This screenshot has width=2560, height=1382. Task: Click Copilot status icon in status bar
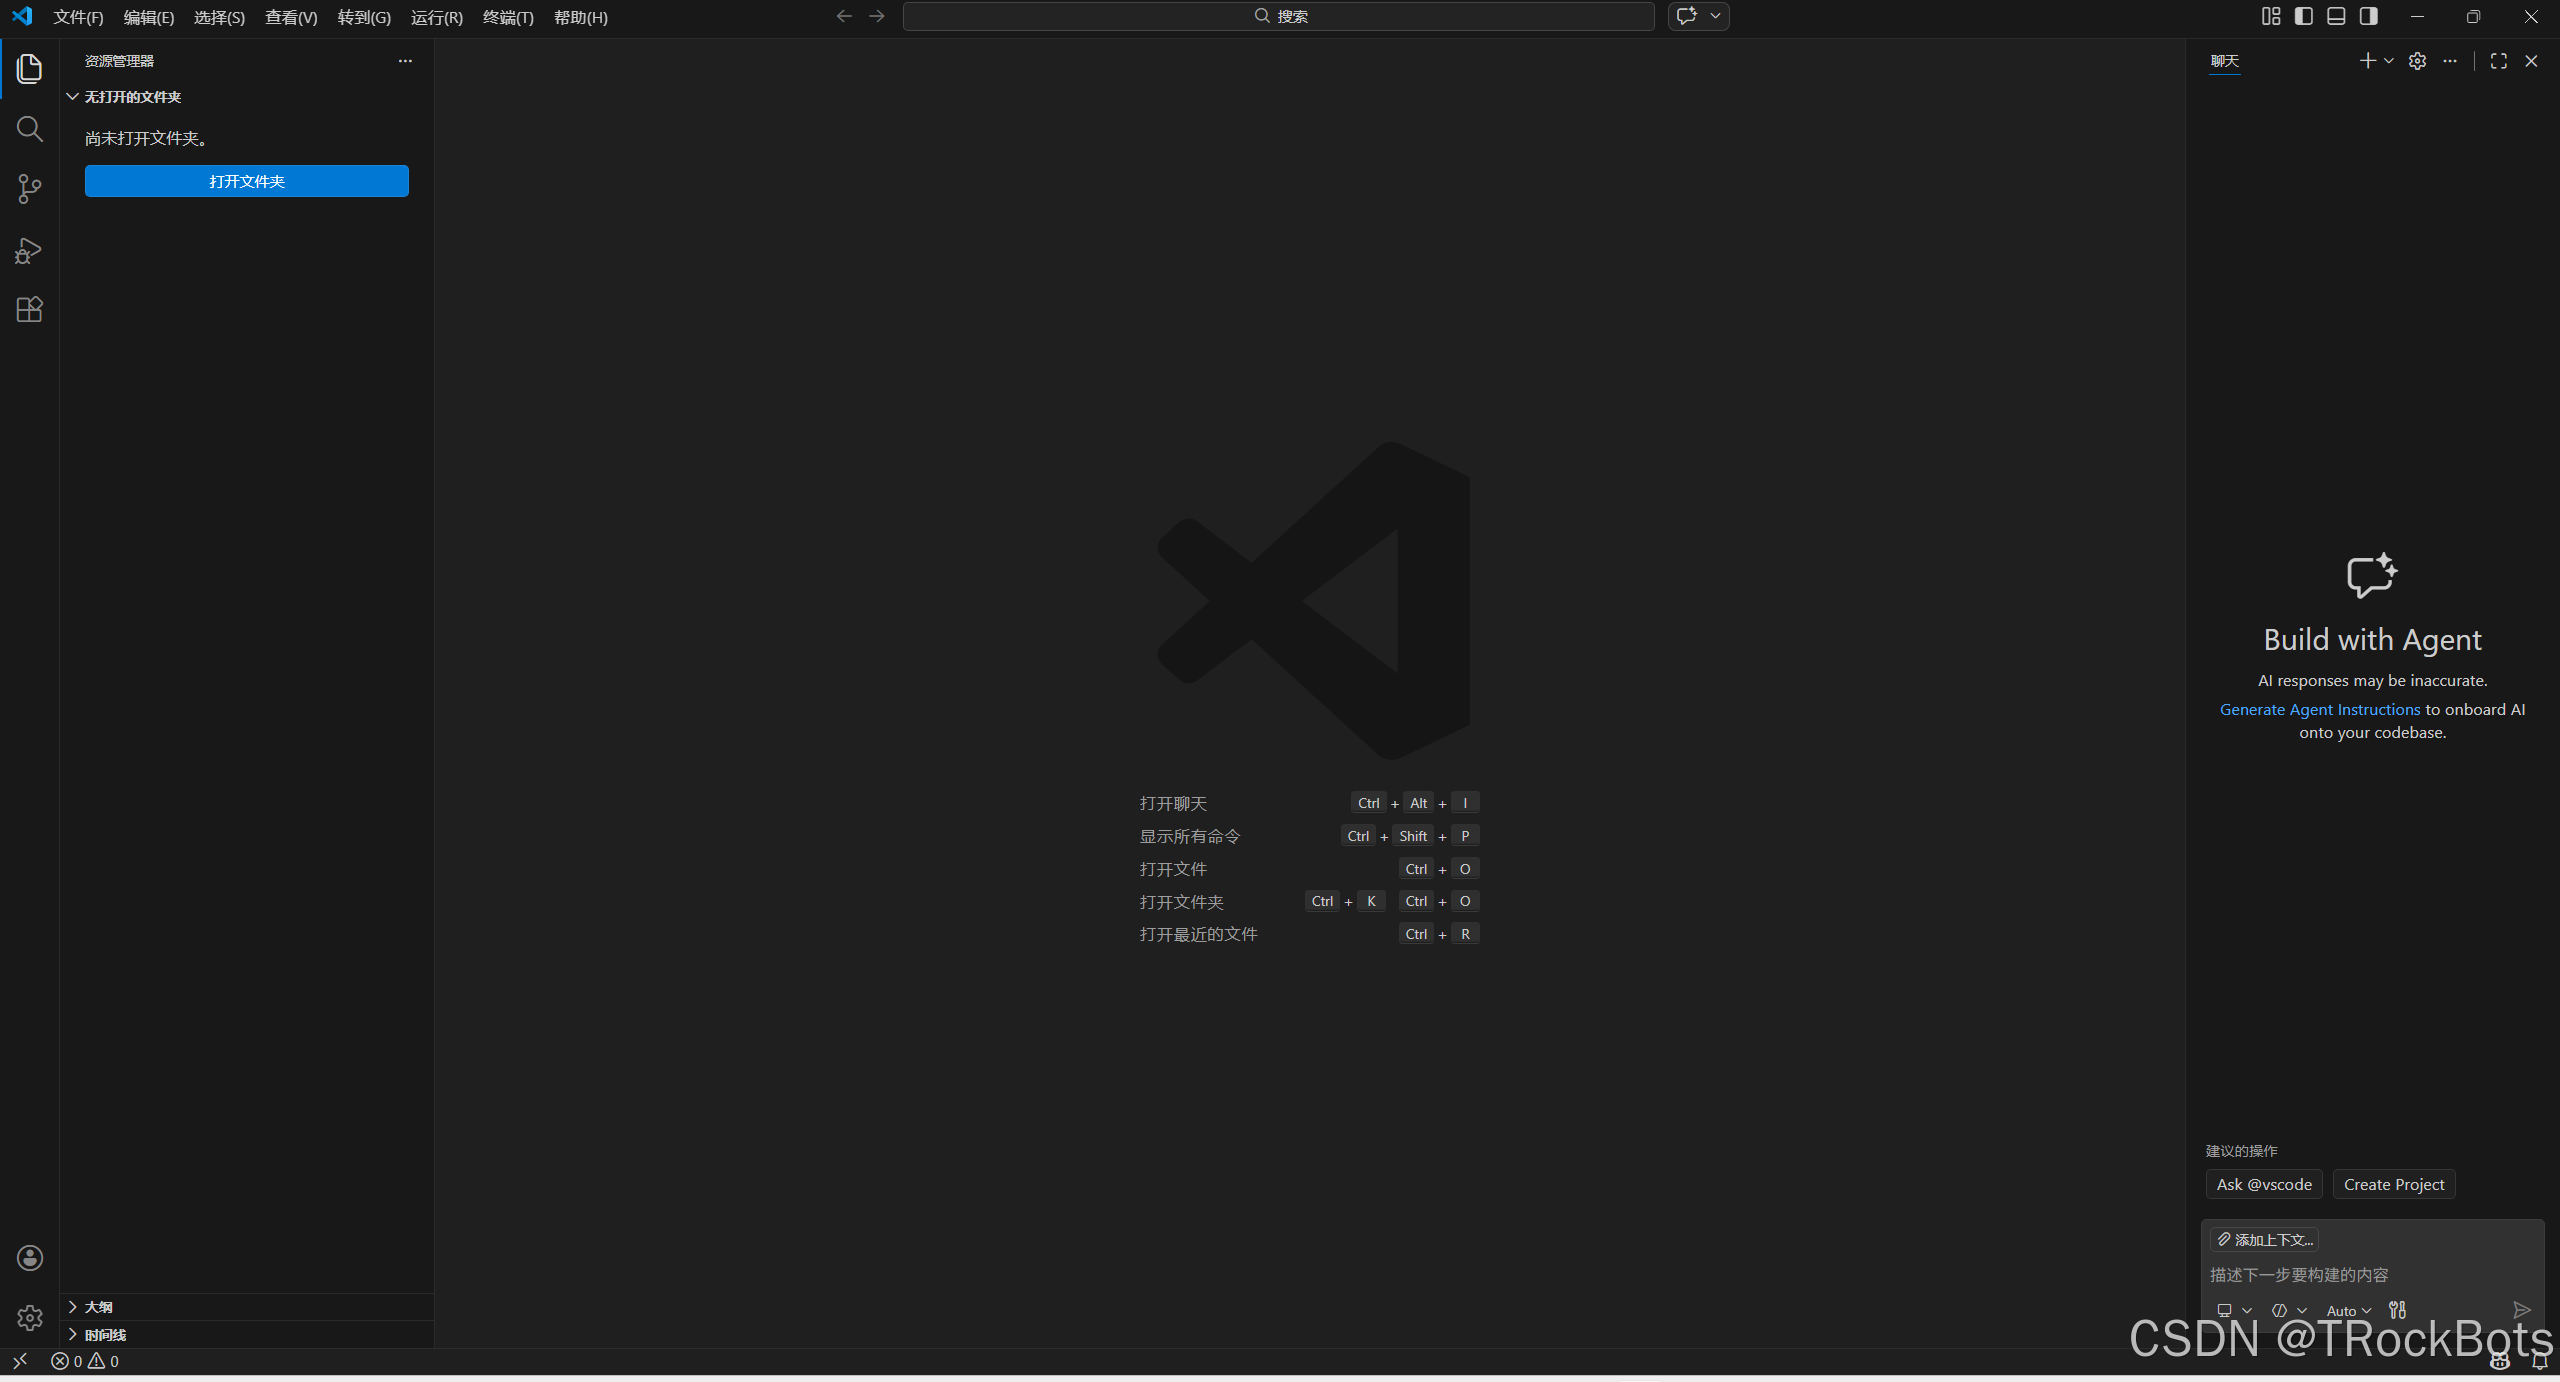pyautogui.click(x=2499, y=1362)
